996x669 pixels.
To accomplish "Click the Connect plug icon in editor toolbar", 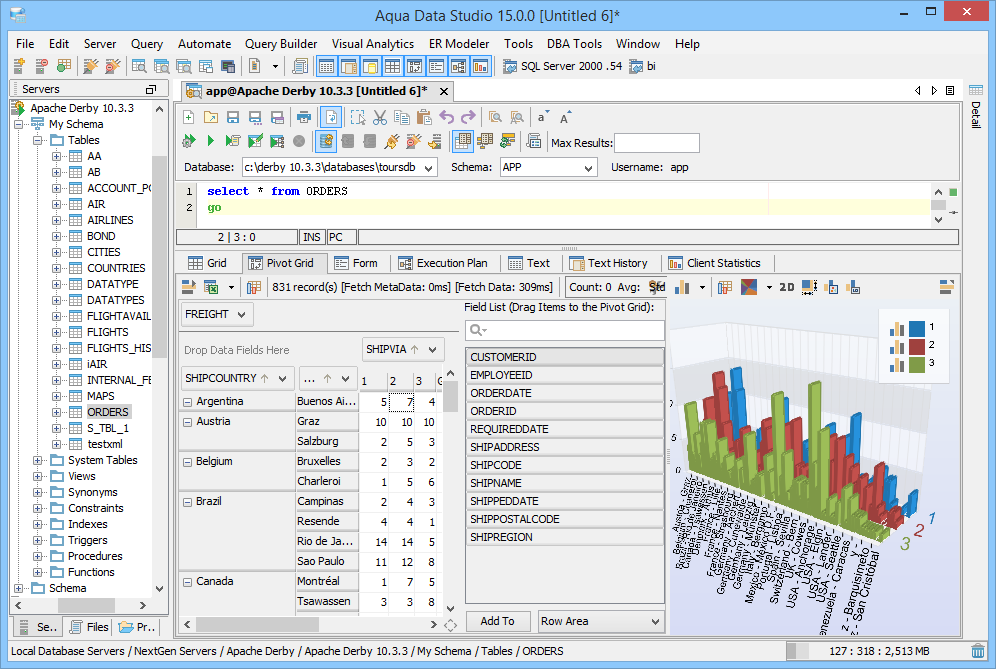I will (392, 141).
